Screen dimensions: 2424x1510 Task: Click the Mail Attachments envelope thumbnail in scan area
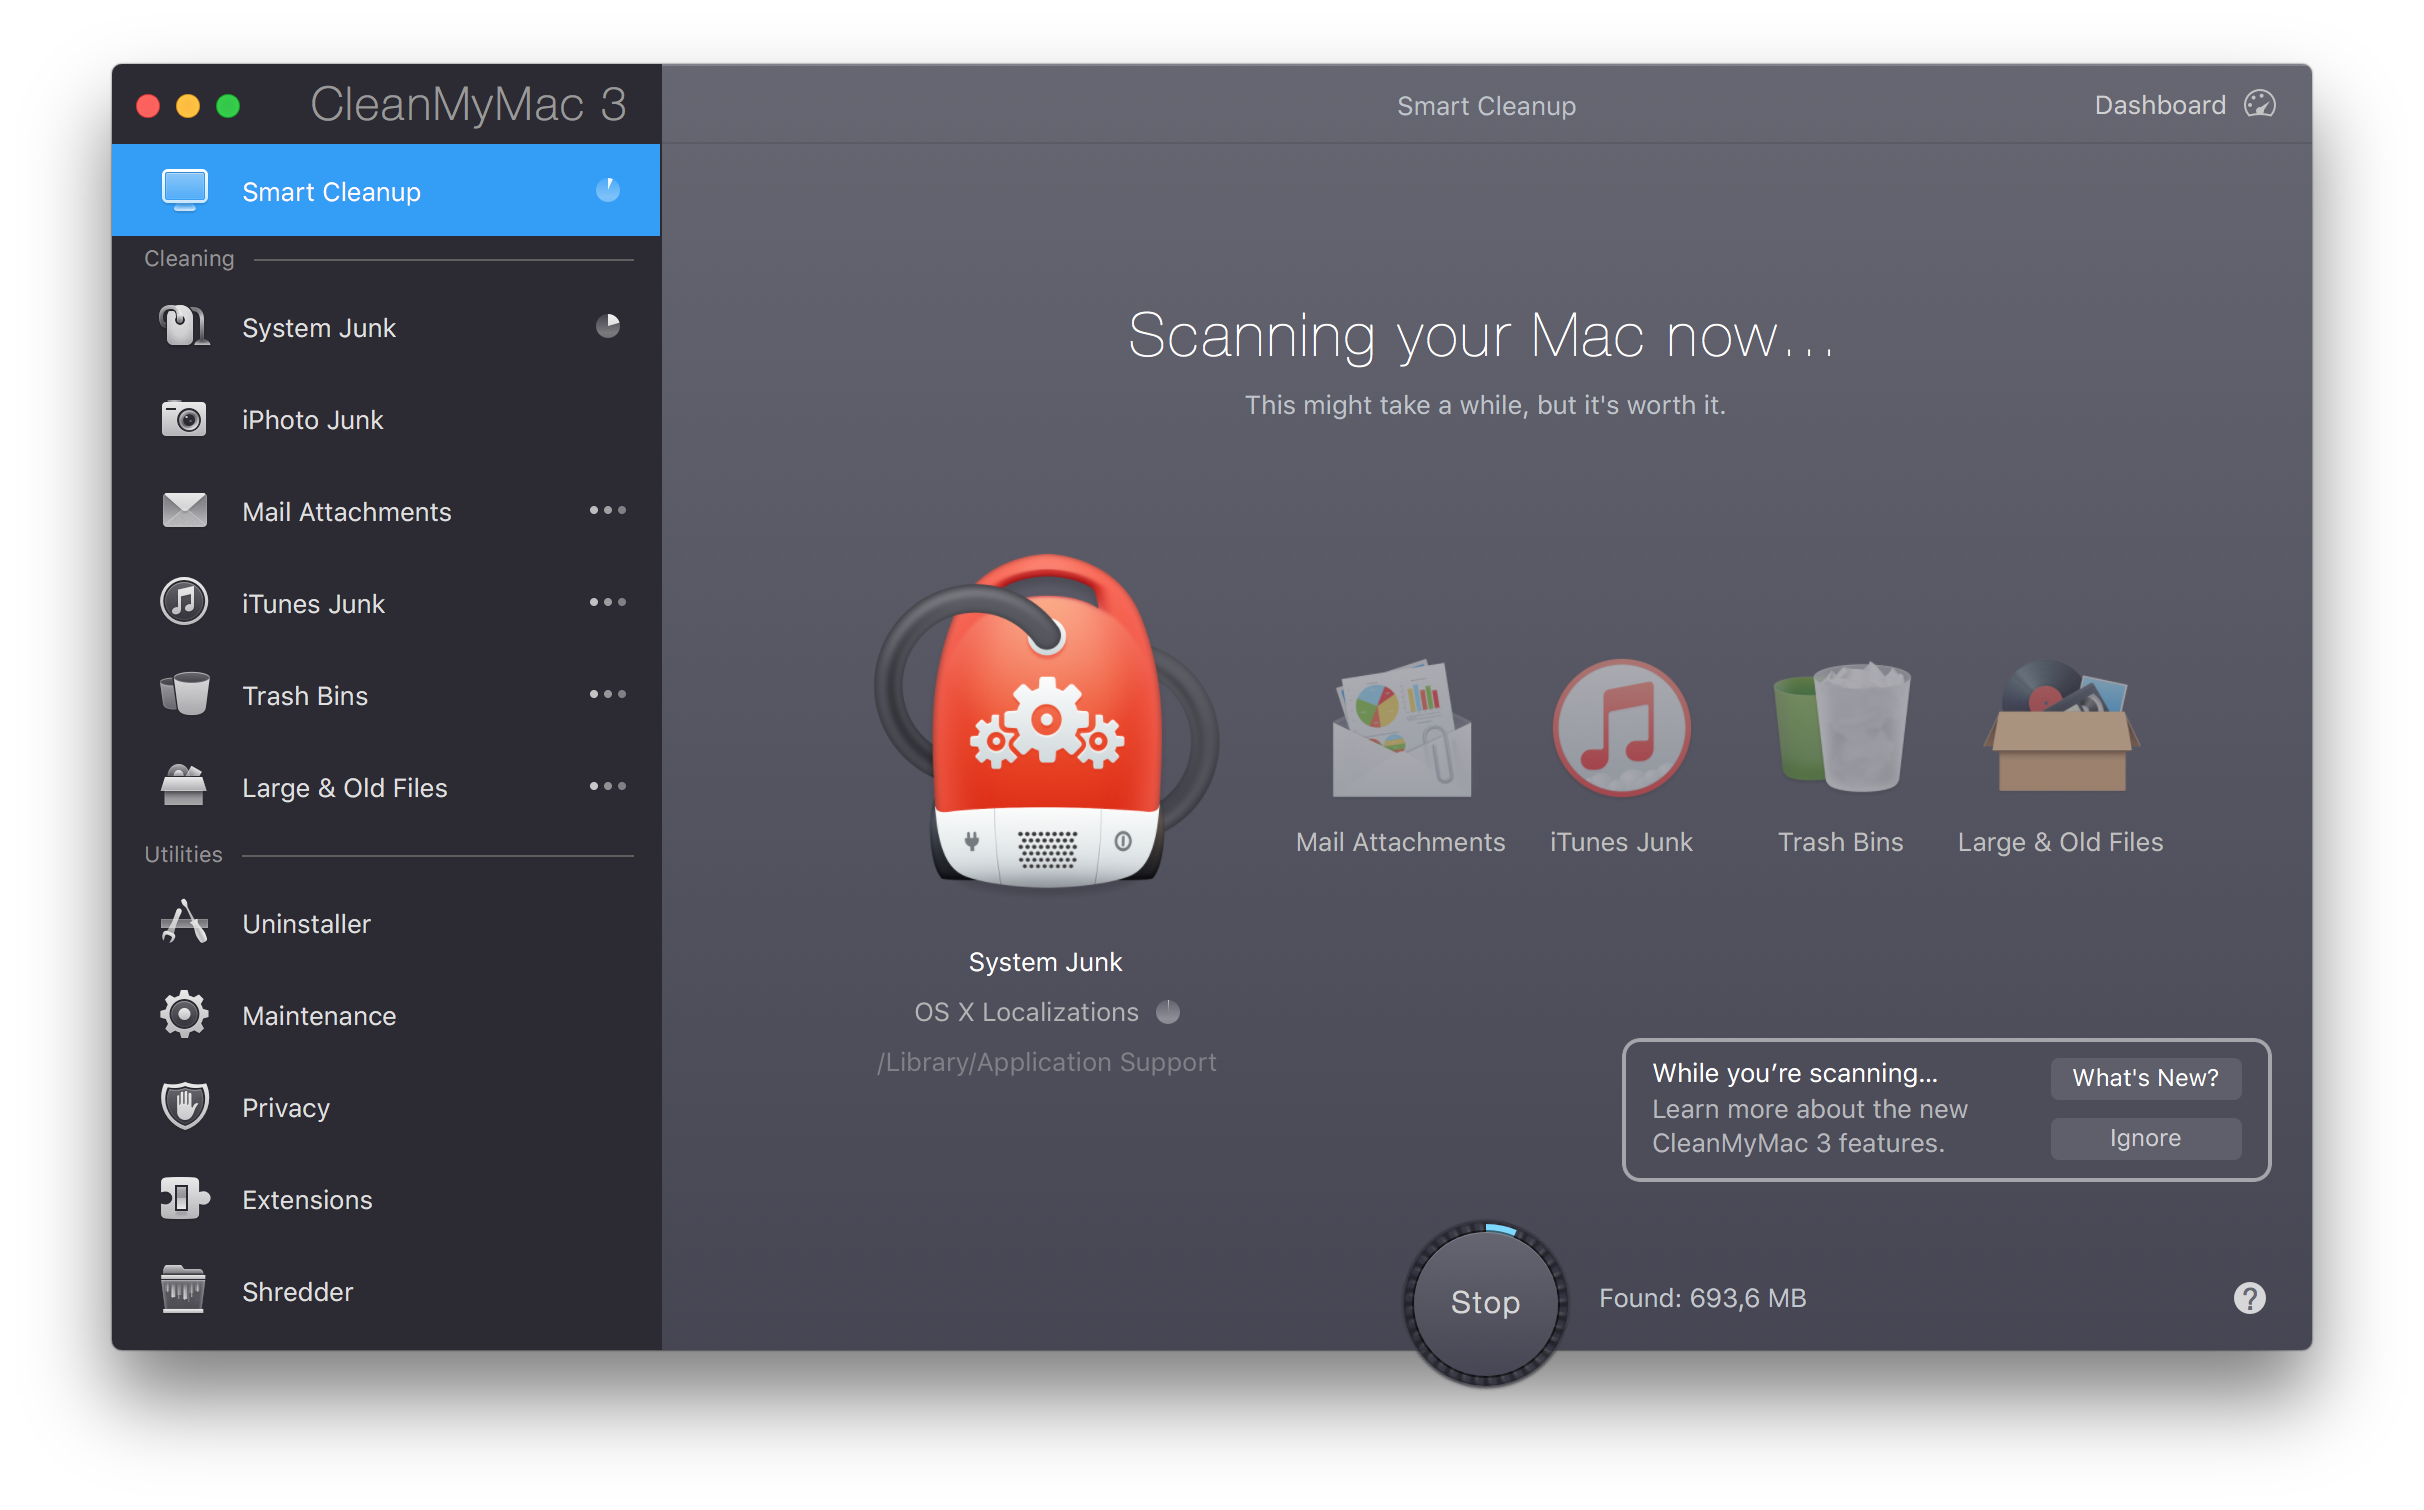pyautogui.click(x=1401, y=730)
